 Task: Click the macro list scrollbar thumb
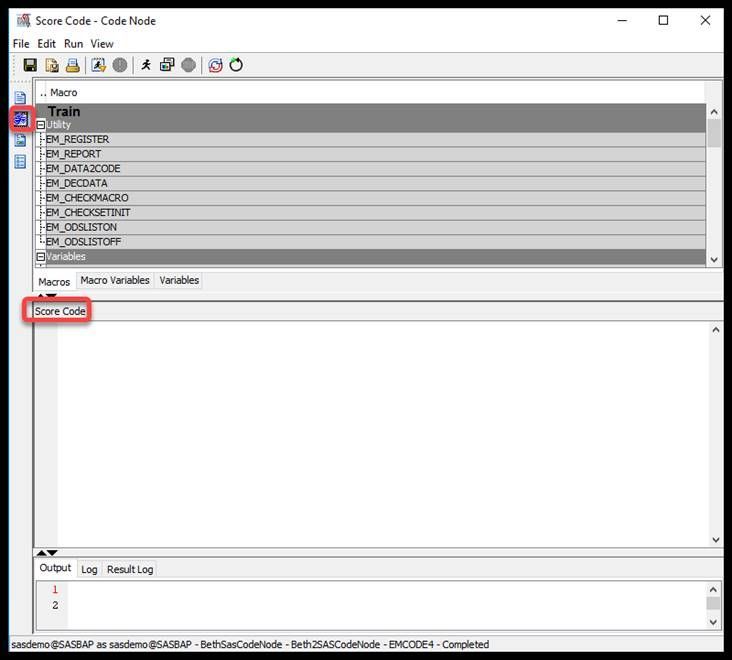click(x=714, y=133)
